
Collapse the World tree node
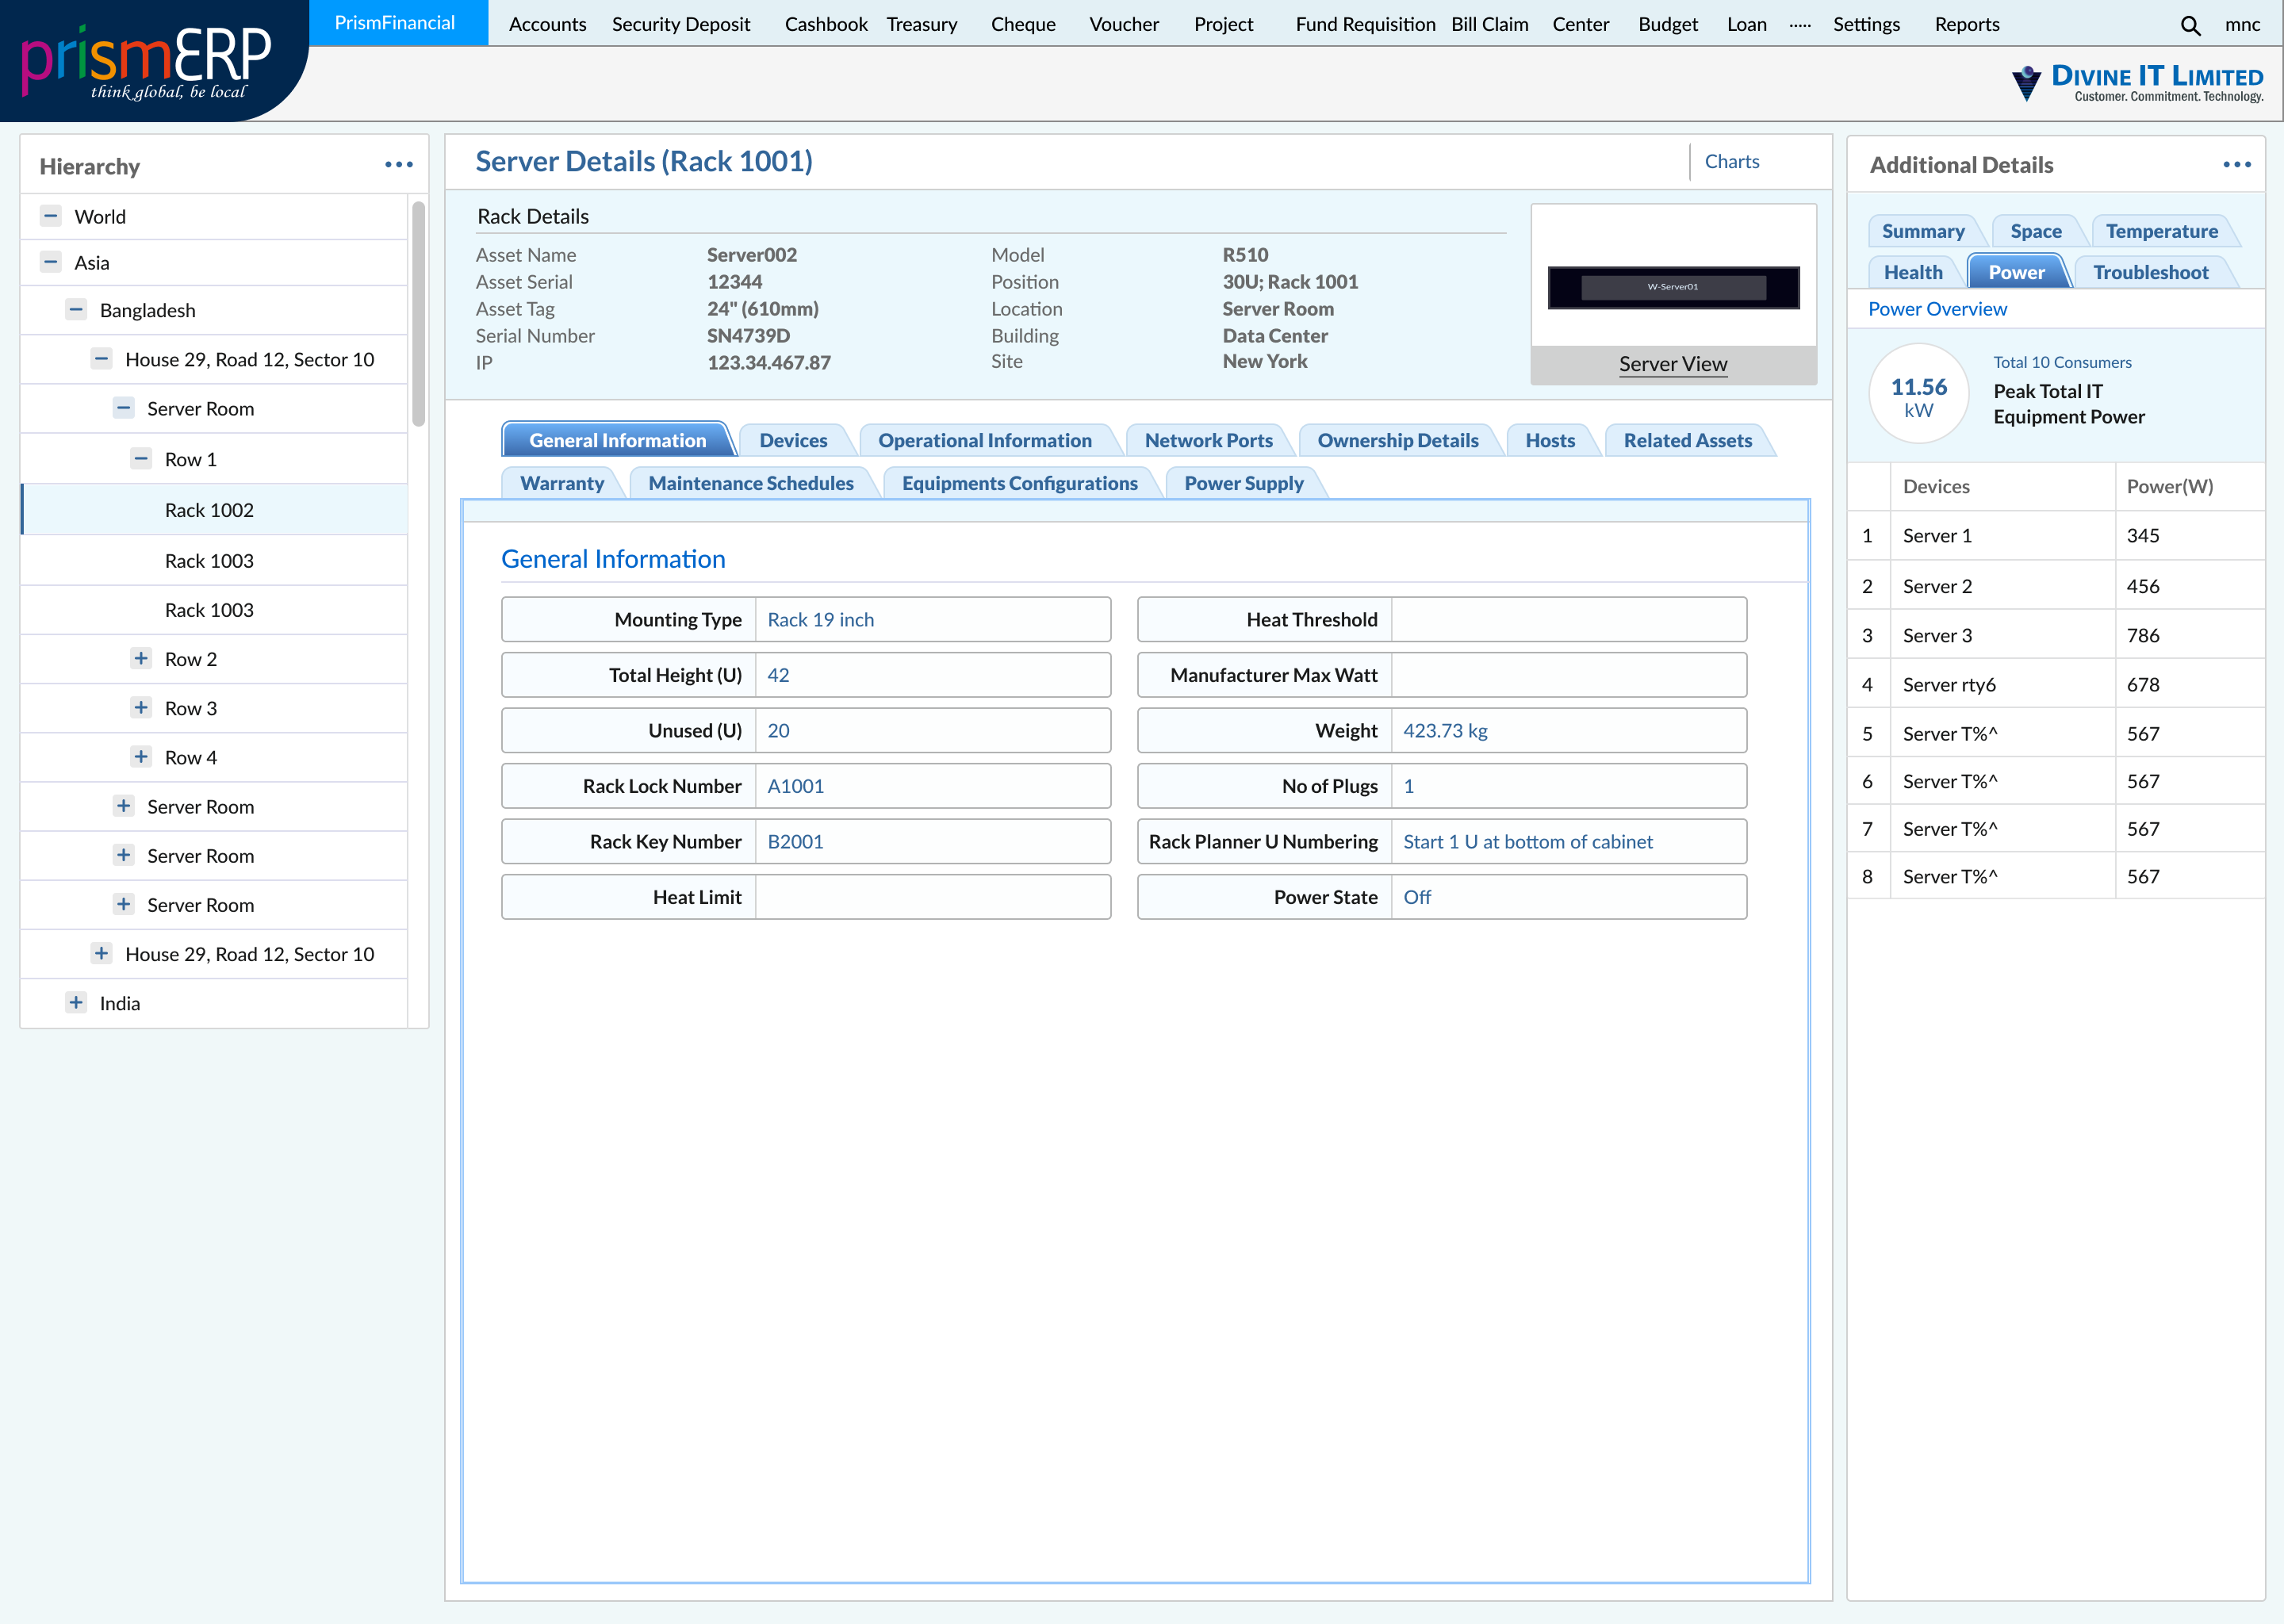(50, 216)
